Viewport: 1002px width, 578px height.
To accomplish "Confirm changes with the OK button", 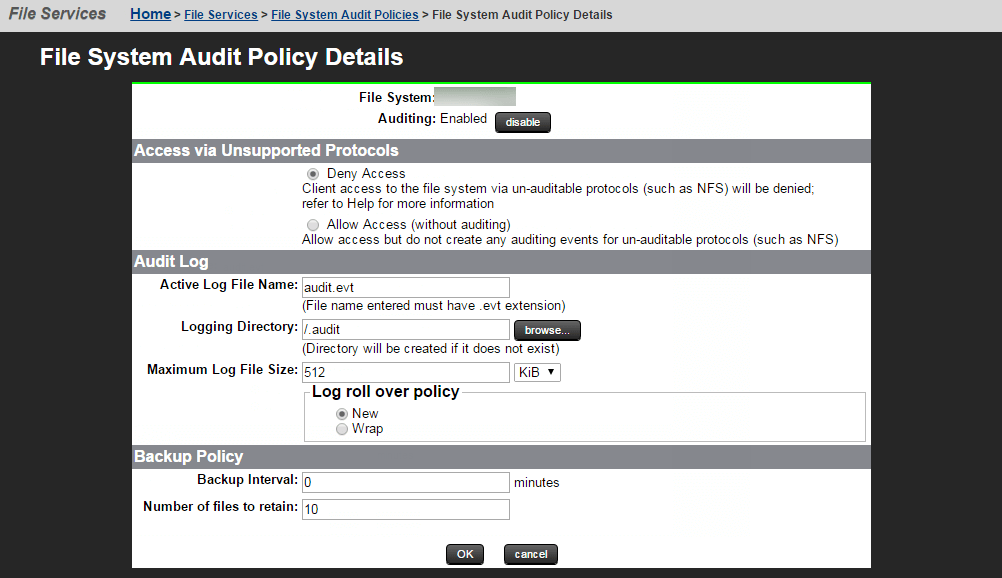I will click(x=465, y=554).
